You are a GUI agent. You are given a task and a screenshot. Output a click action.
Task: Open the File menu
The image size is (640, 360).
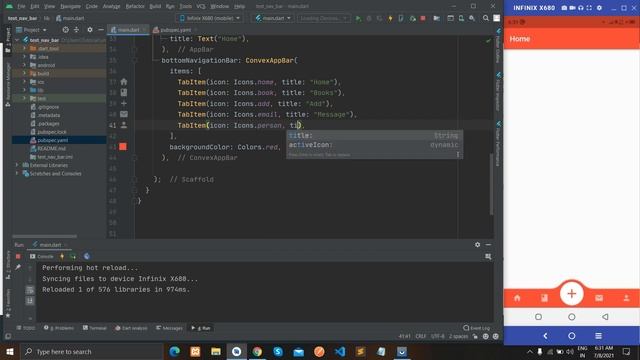point(21,7)
